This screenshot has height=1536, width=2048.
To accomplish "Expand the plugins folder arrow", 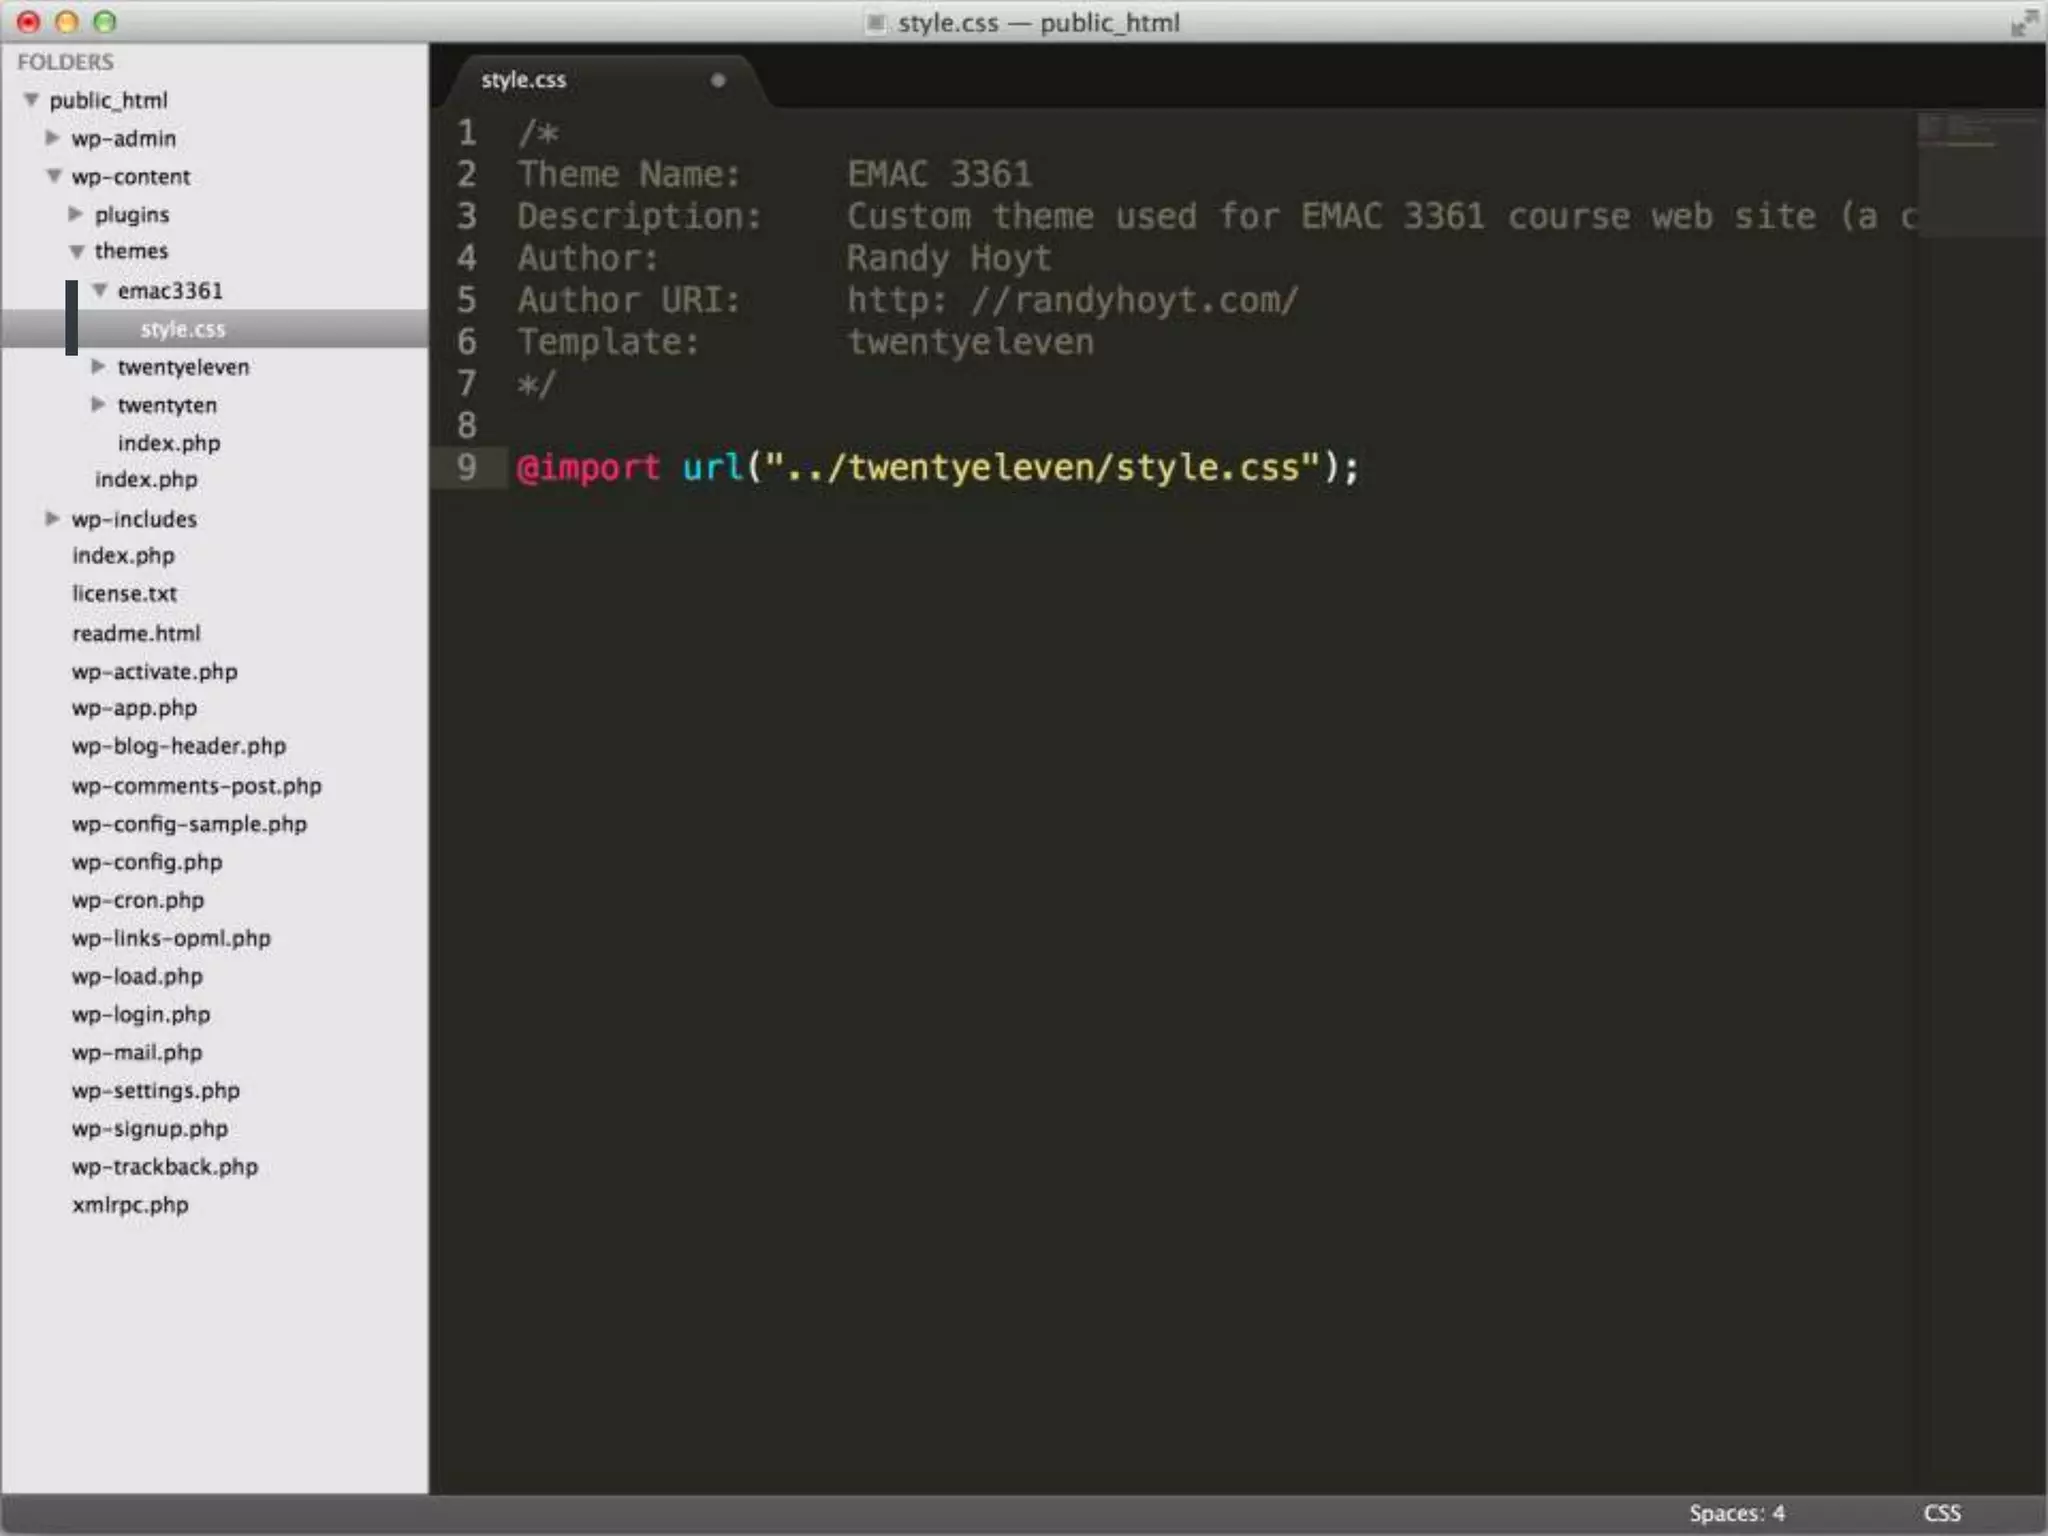I will pyautogui.click(x=76, y=214).
